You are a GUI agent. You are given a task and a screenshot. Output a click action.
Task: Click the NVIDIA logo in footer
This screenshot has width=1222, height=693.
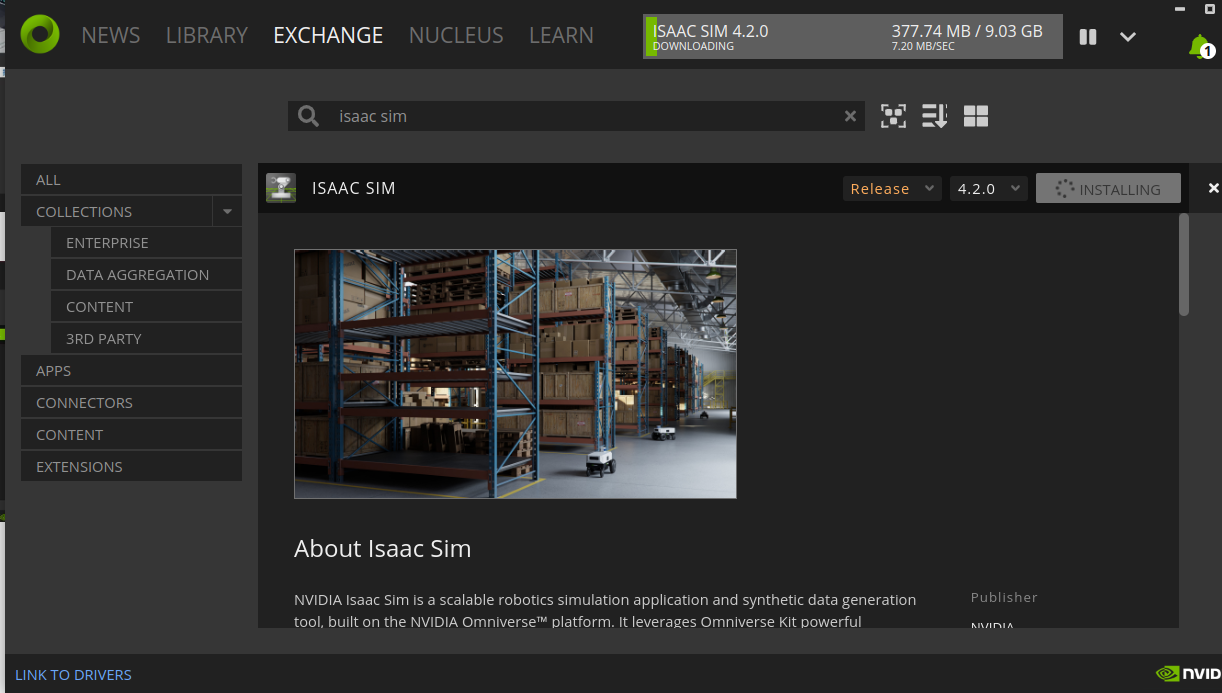[x=1188, y=674]
